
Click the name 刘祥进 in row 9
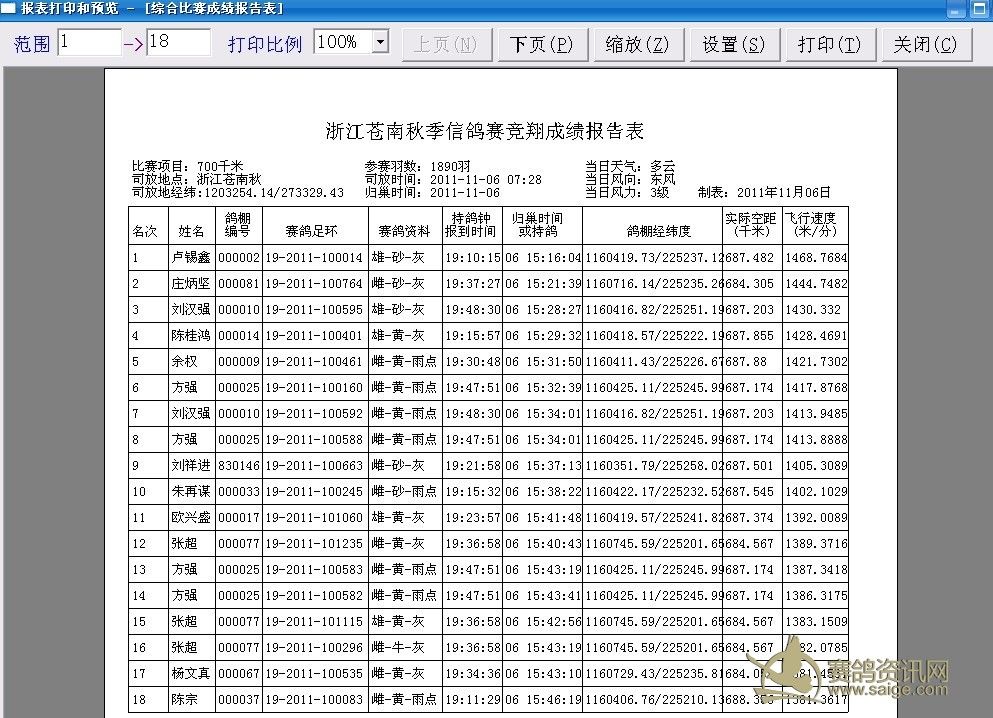[191, 465]
